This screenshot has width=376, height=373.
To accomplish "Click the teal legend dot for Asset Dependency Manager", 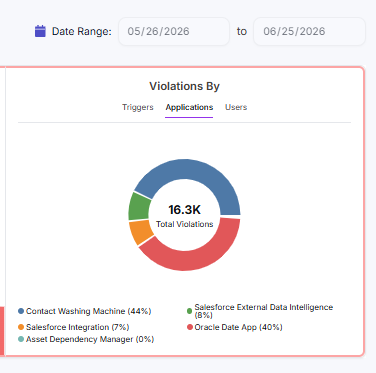I will (21, 339).
